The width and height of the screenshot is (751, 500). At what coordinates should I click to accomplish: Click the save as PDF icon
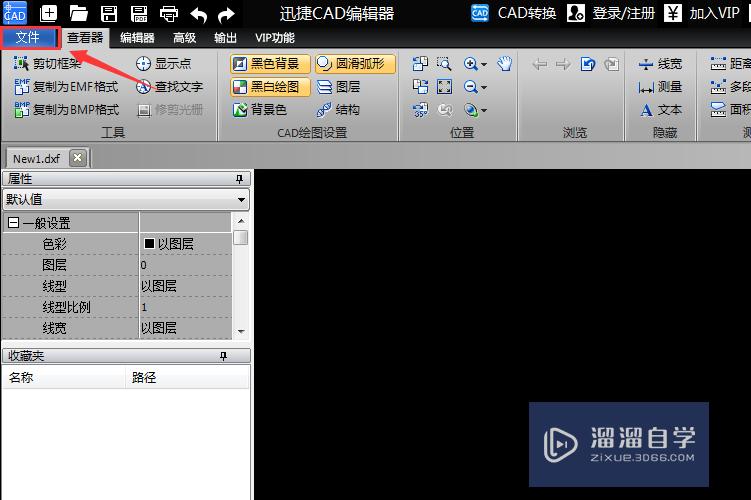(x=139, y=13)
